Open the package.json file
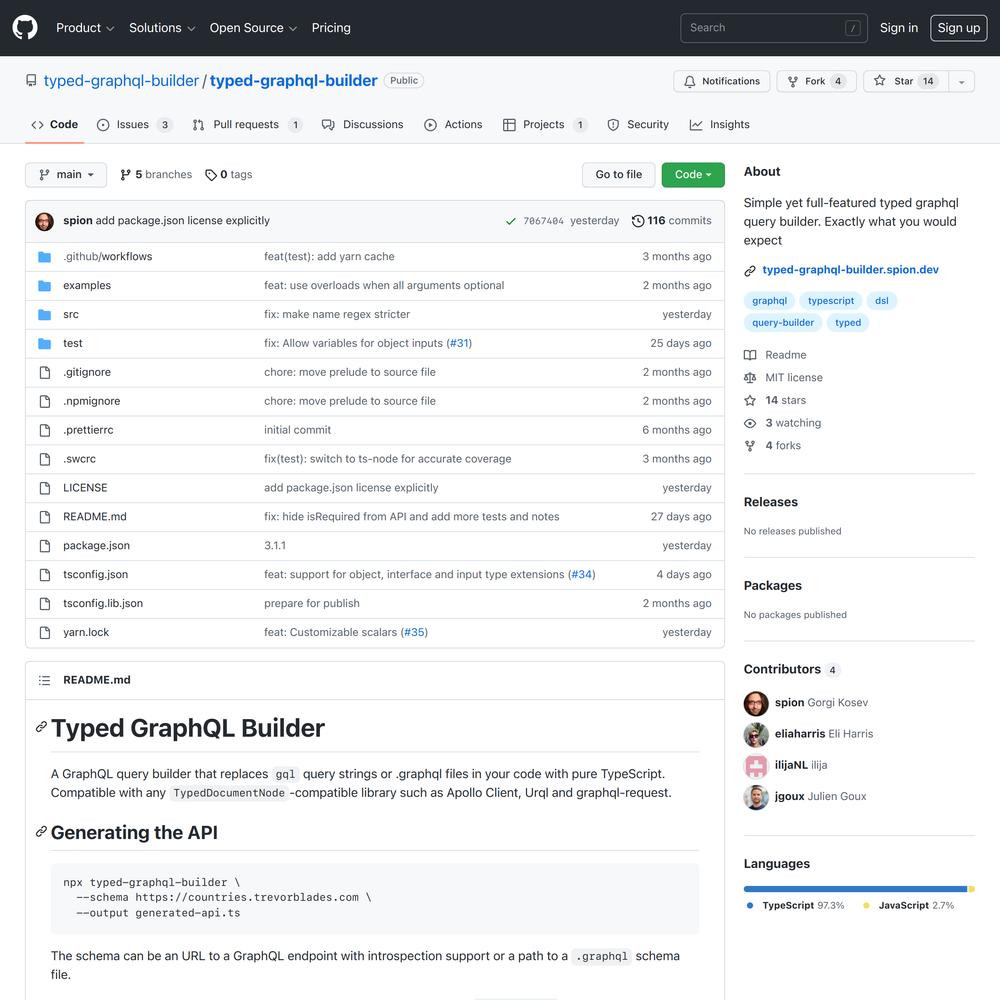1000x1000 pixels. tap(96, 546)
